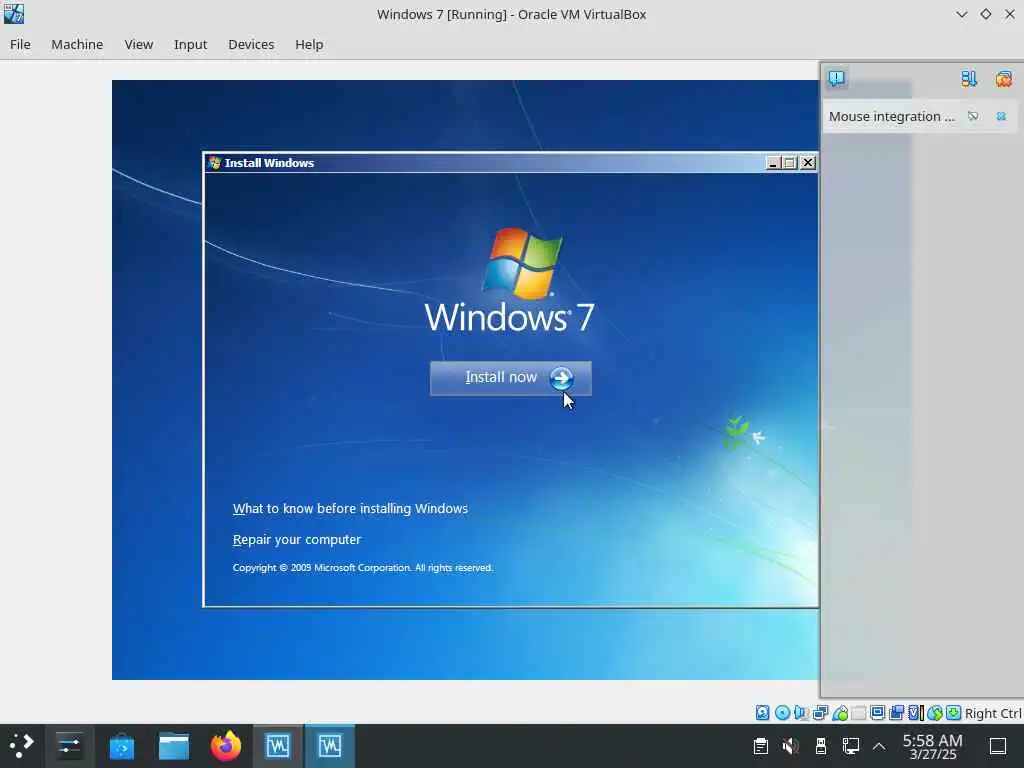
Task: Click Repair your computer link
Action: pyautogui.click(x=296, y=539)
